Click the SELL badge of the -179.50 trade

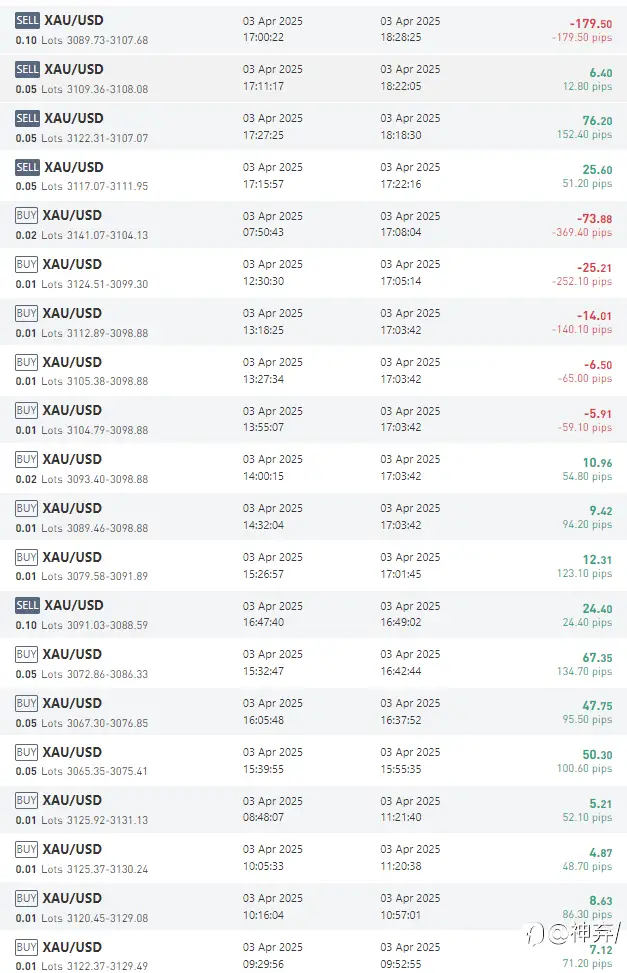click(x=27, y=20)
